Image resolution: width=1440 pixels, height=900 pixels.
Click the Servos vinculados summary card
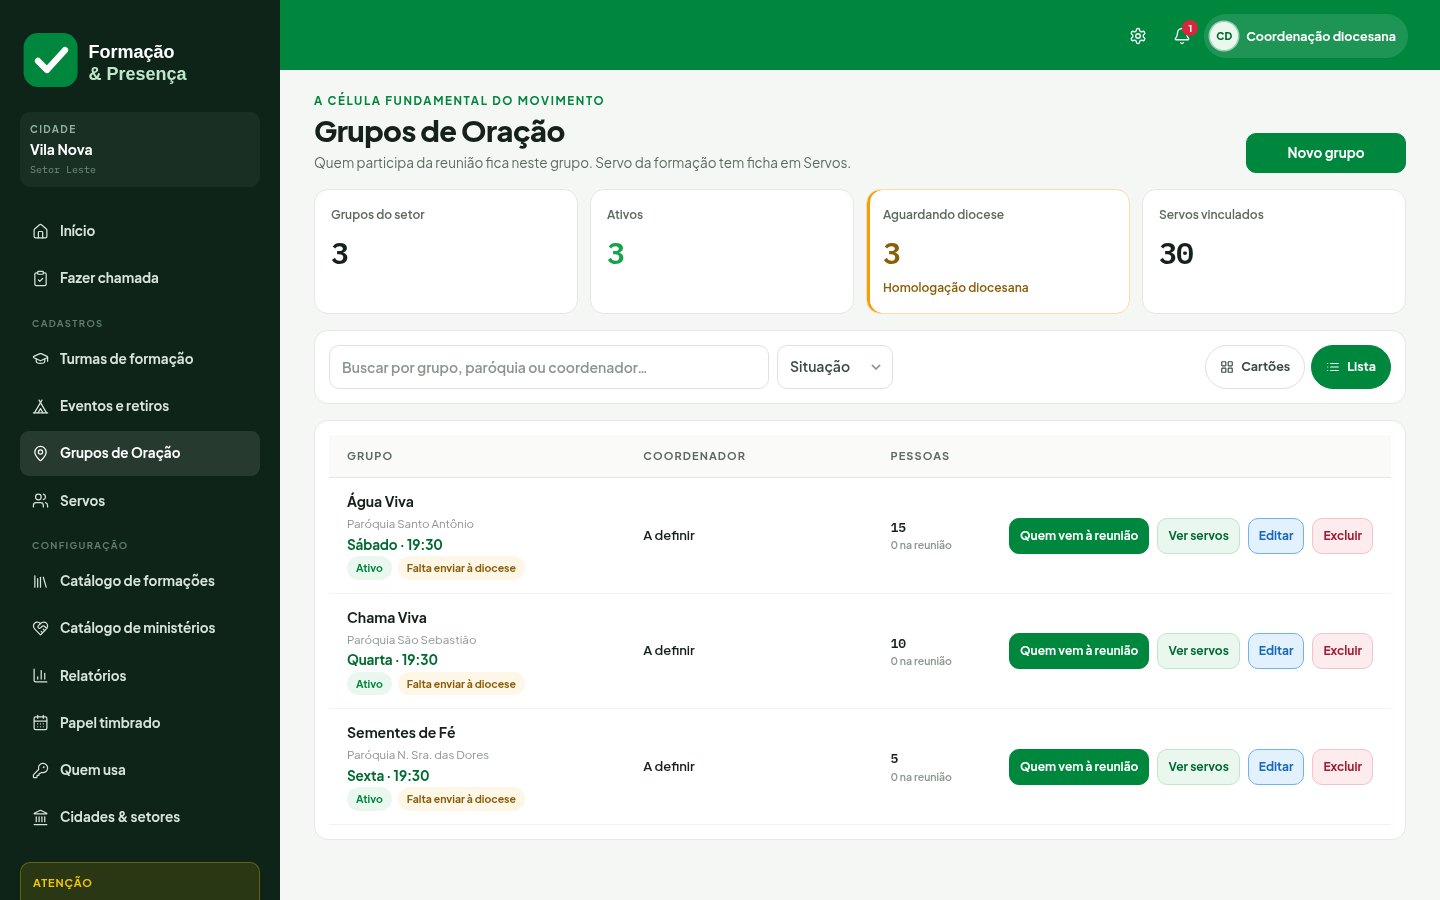point(1274,252)
